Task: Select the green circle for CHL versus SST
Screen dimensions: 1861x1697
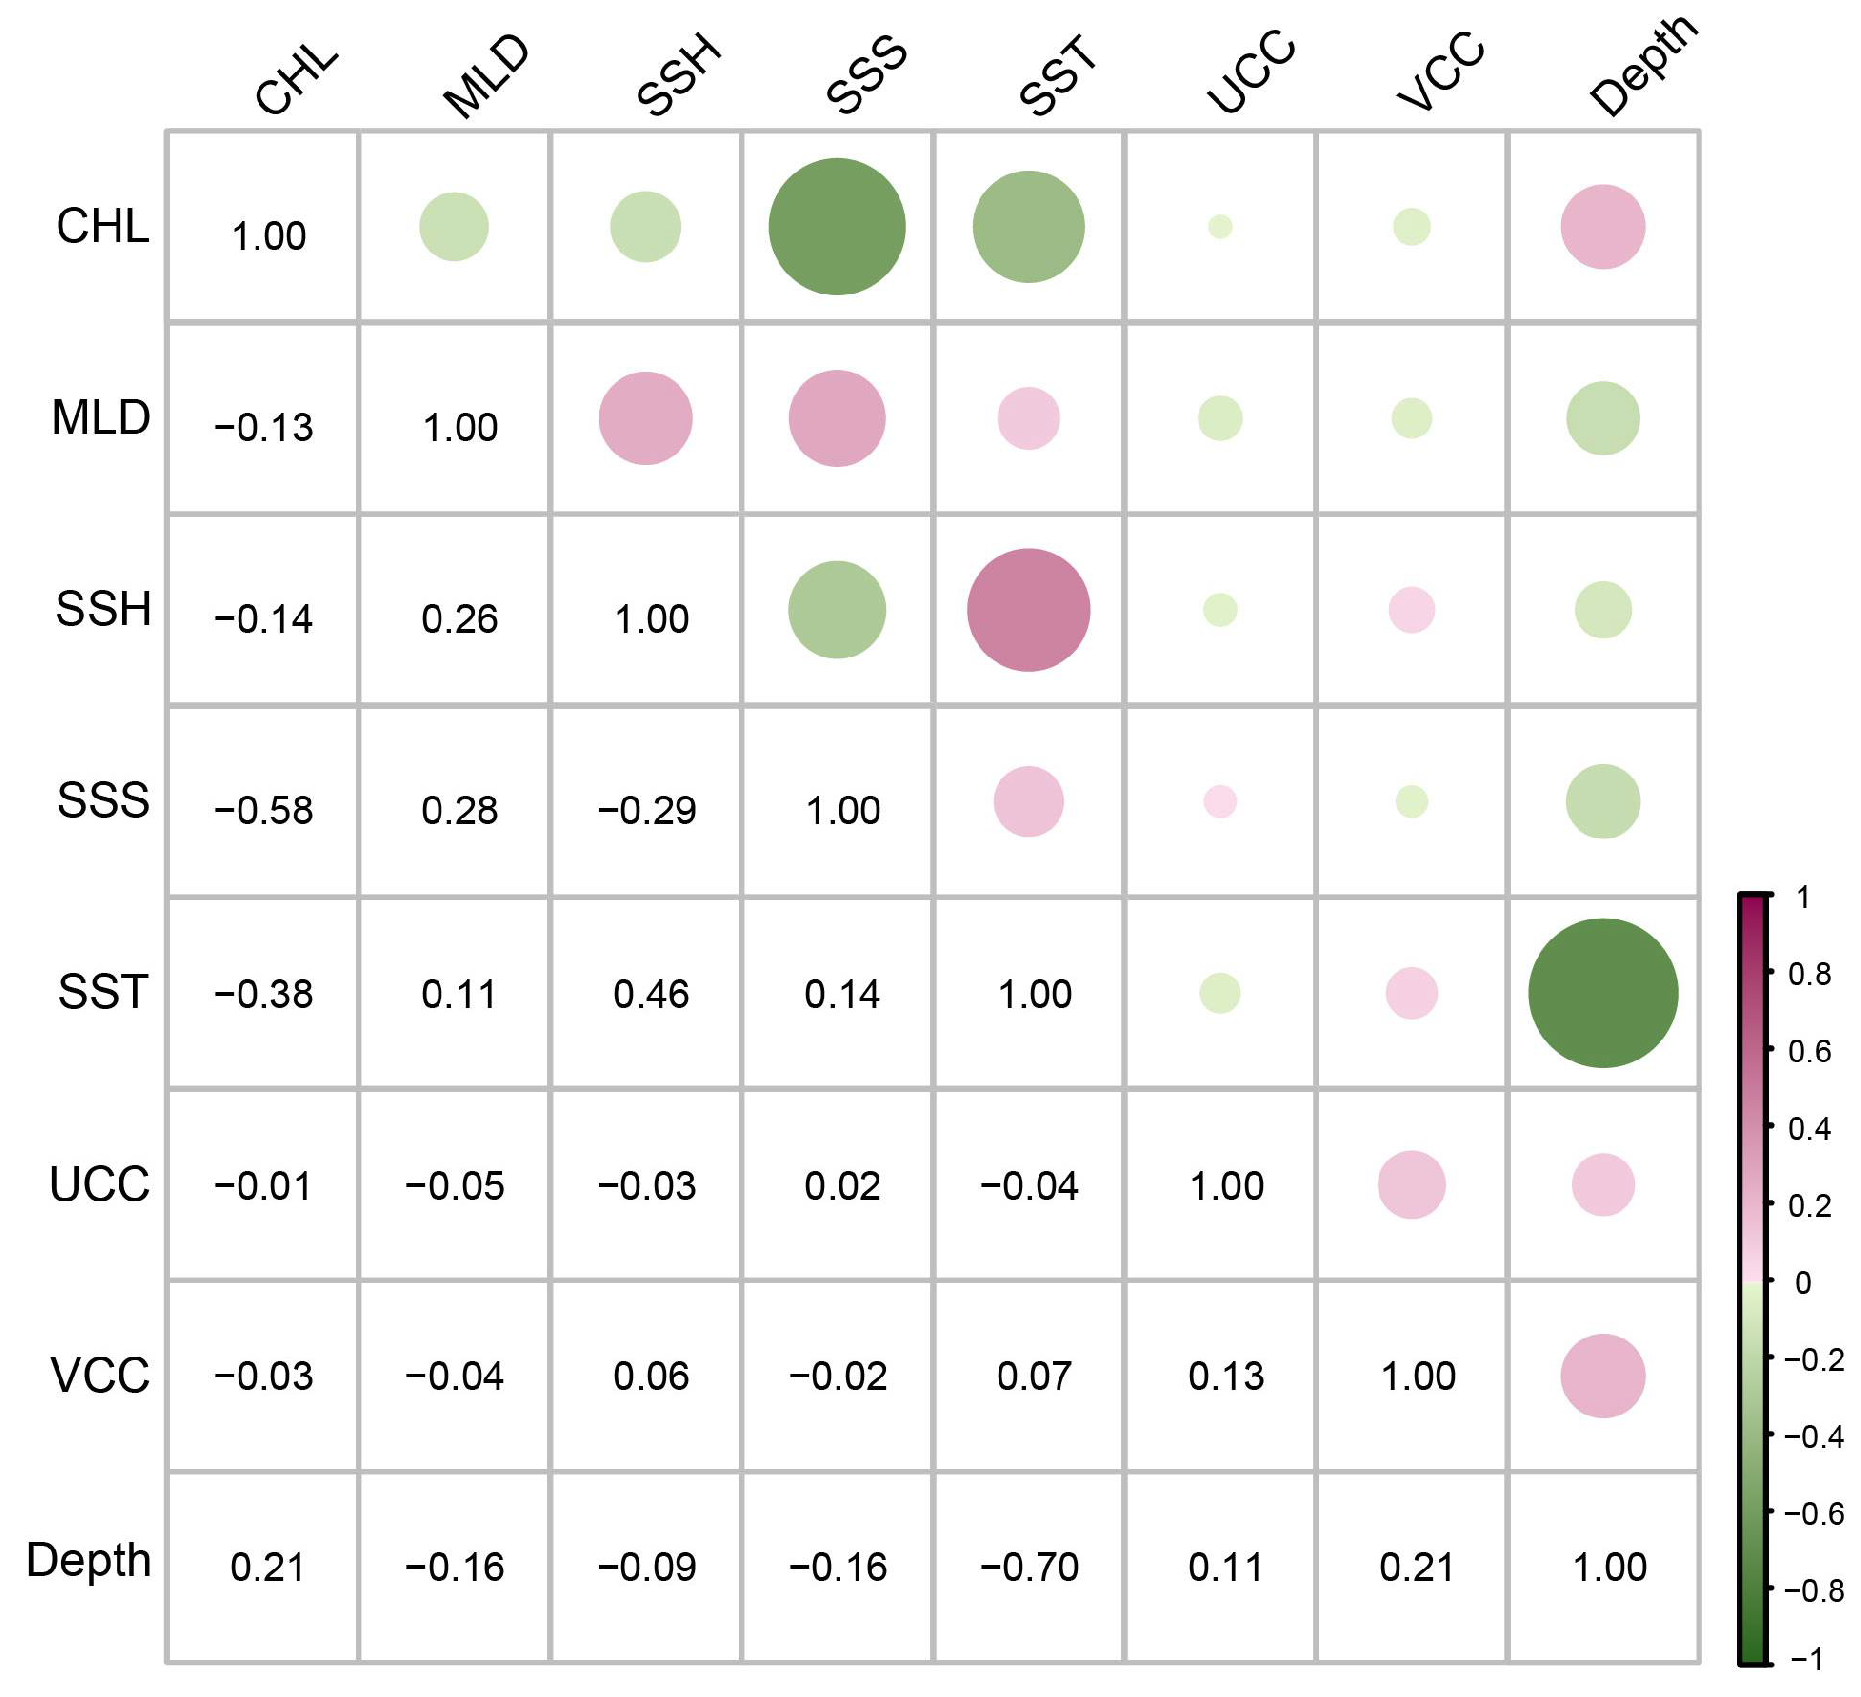Action: pos(1028,227)
